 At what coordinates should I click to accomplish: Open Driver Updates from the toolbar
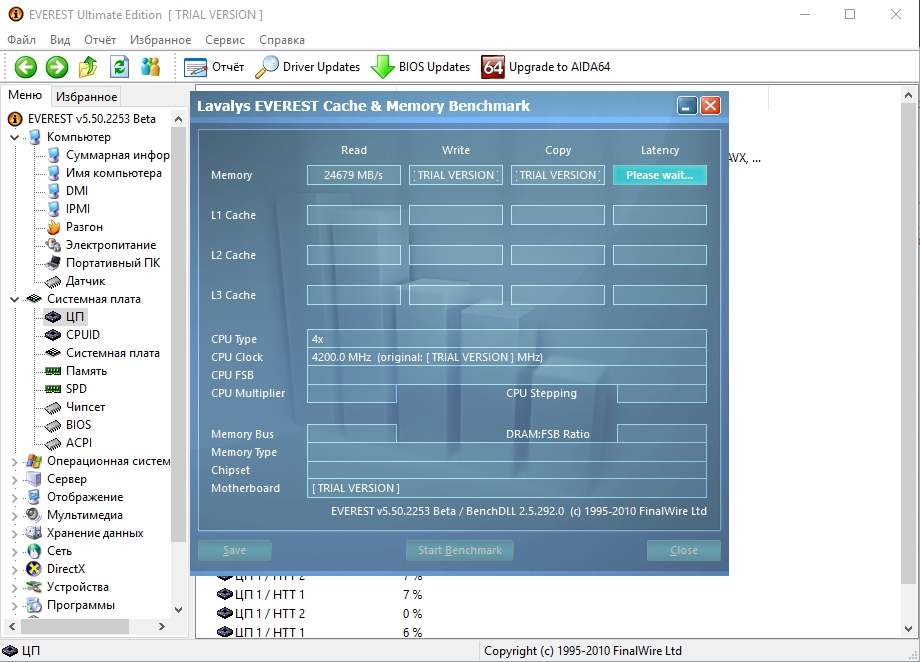pos(308,67)
